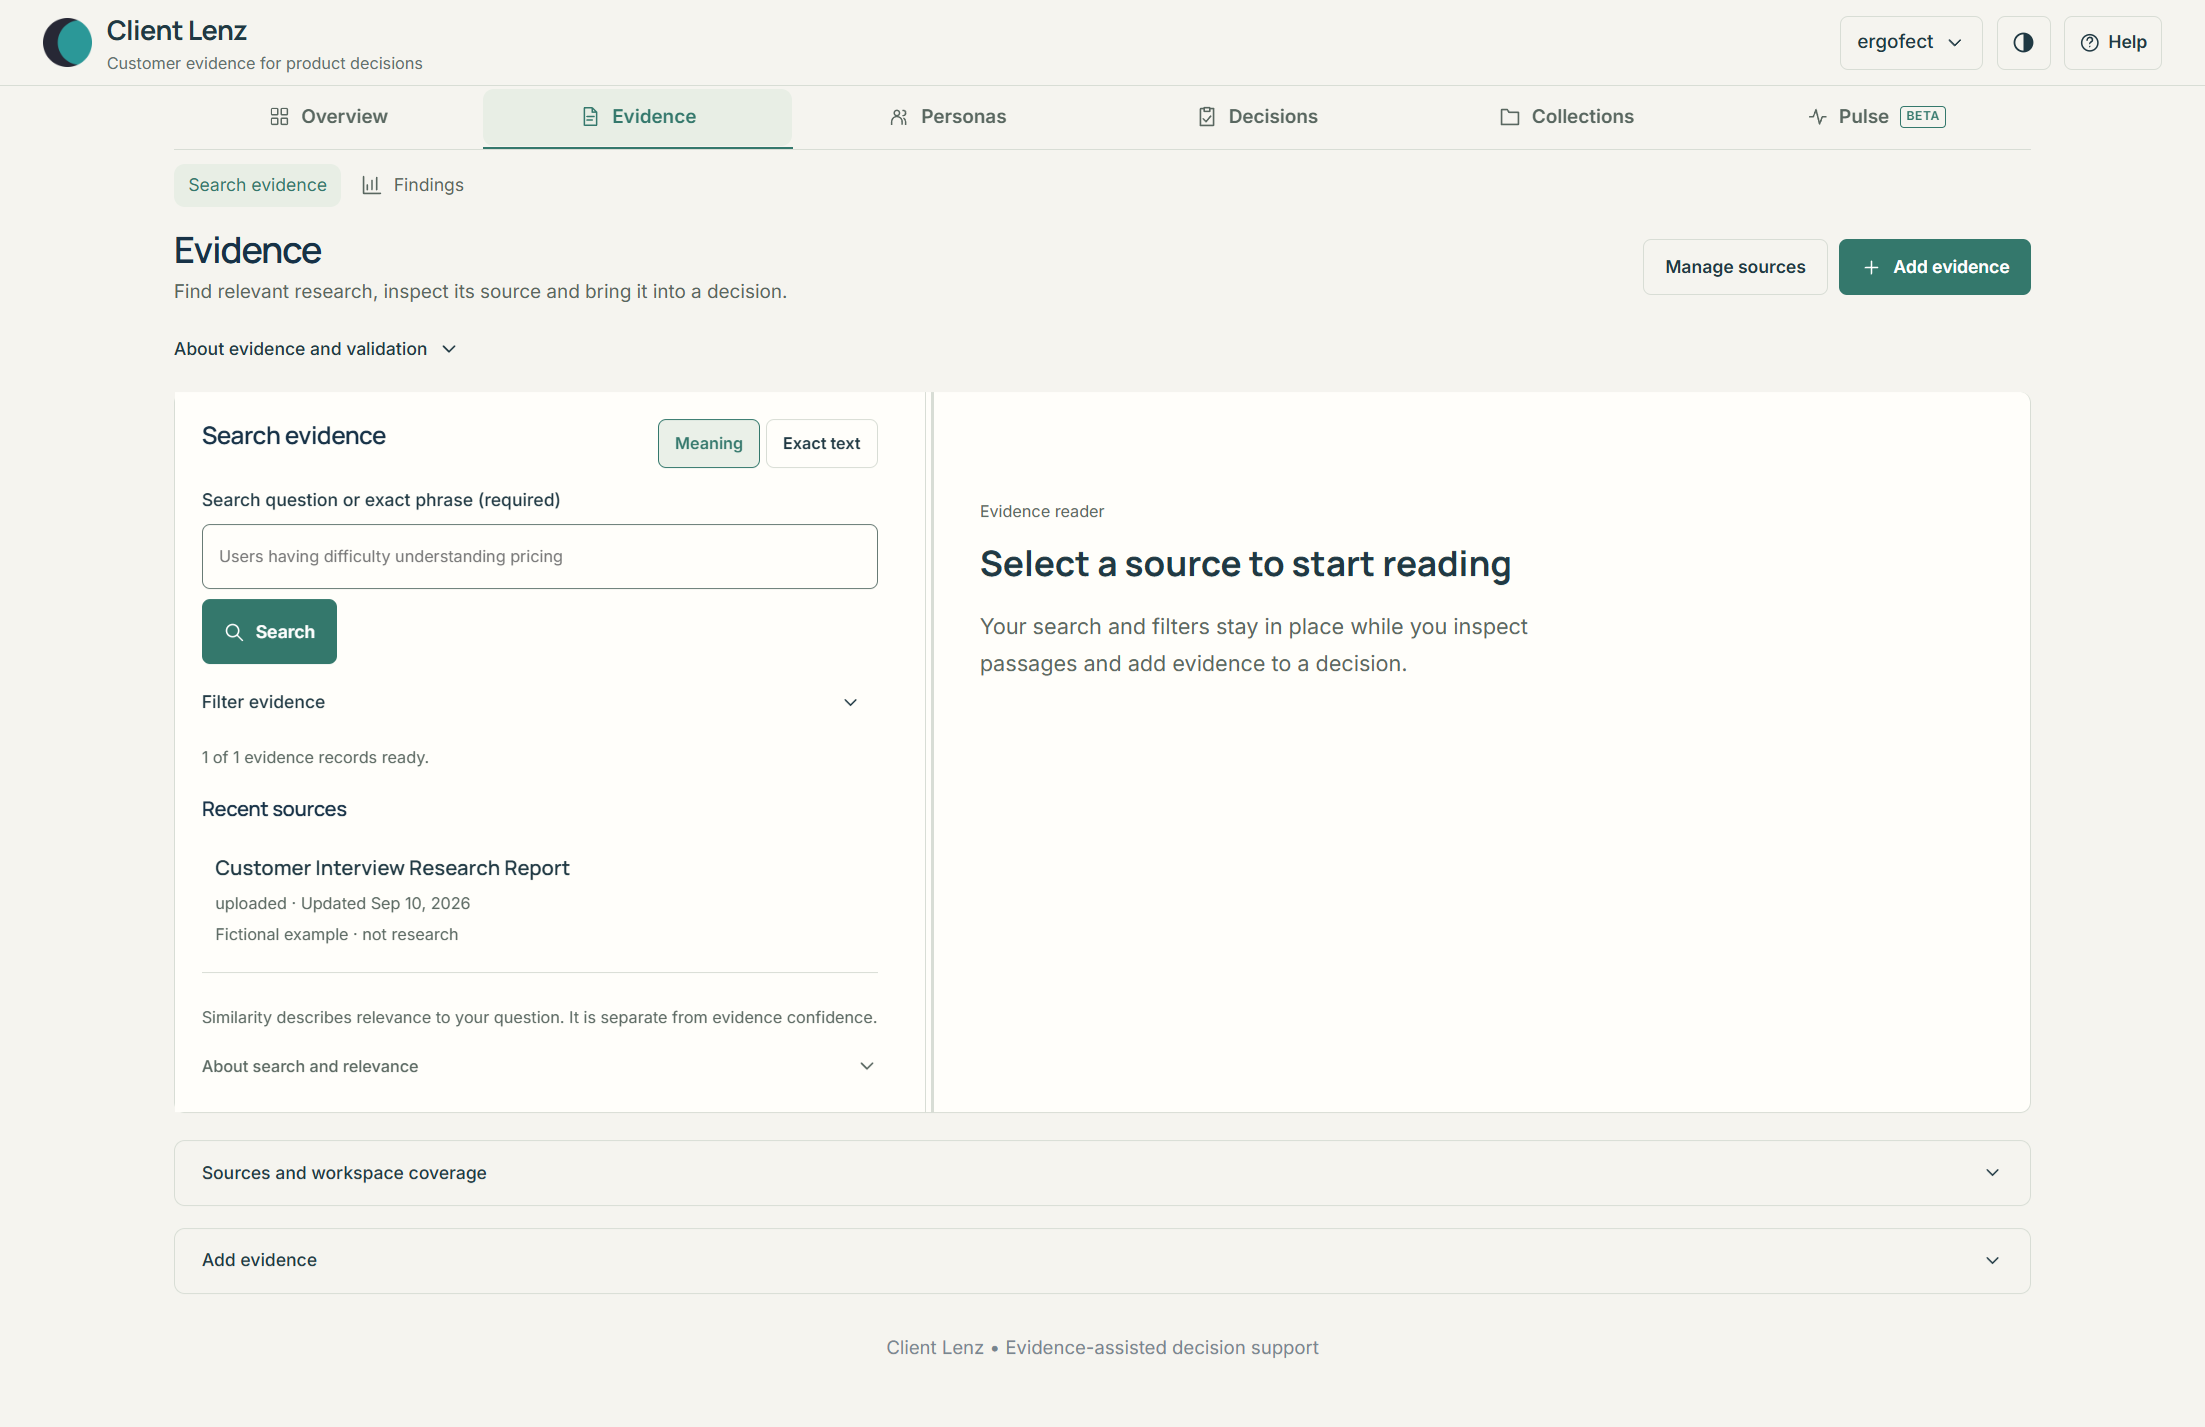Viewport: 2205px width, 1427px height.
Task: Click 'Fictional example · not research' label
Action: (336, 934)
